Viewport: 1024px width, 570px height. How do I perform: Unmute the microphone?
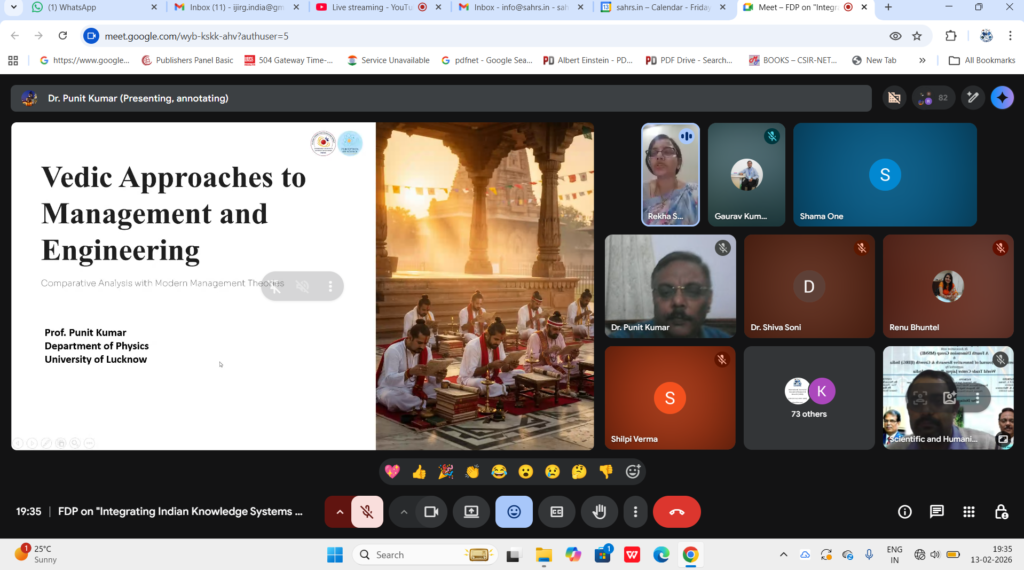coord(367,512)
